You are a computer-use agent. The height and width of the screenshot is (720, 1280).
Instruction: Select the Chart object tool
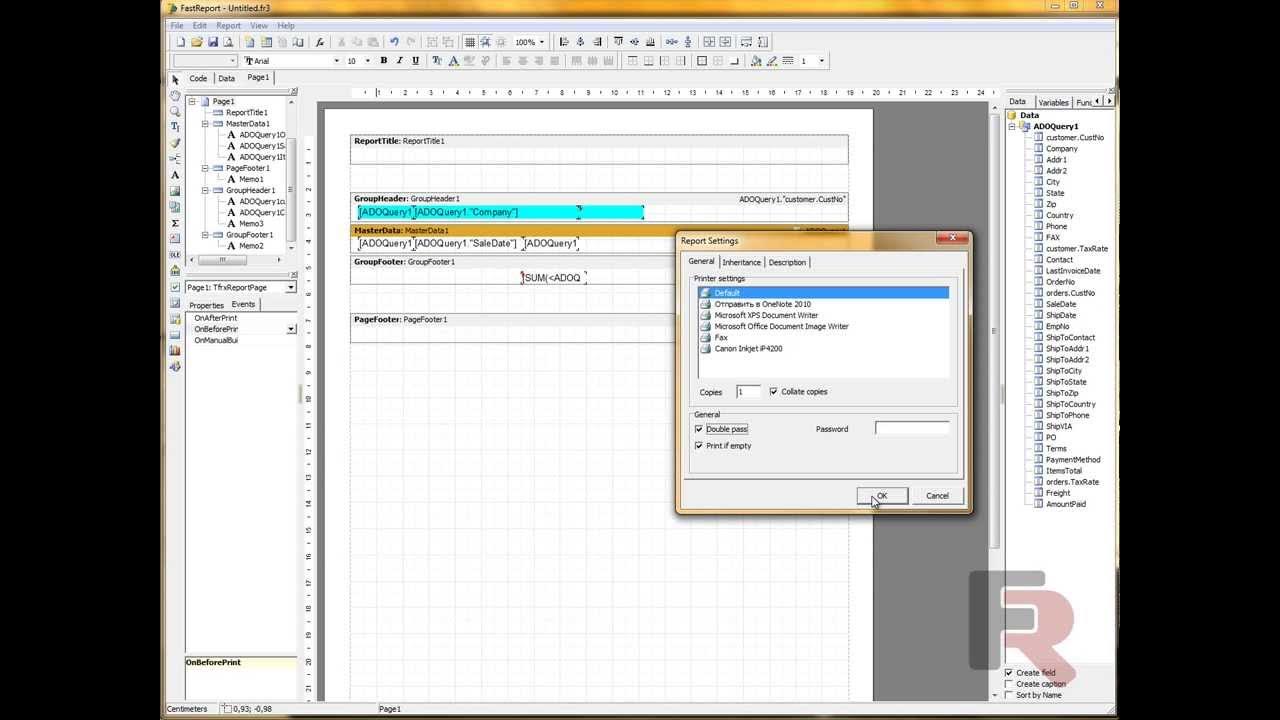click(175, 351)
